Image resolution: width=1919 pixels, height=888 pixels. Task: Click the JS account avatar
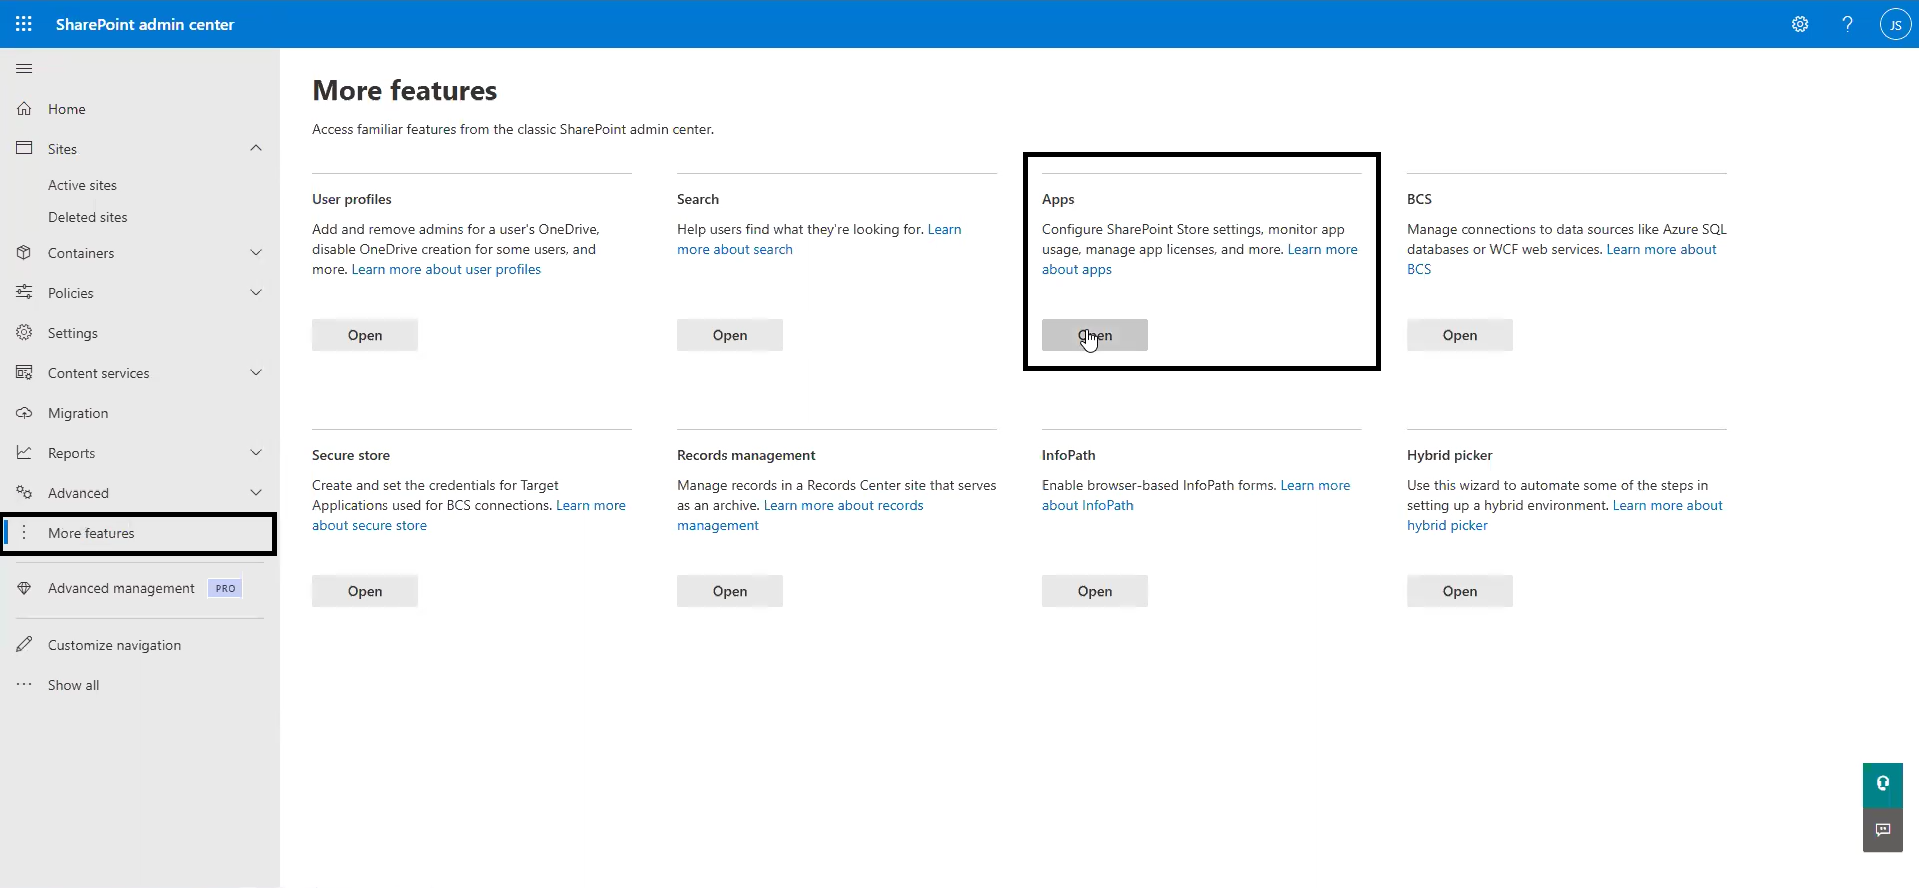1895,24
